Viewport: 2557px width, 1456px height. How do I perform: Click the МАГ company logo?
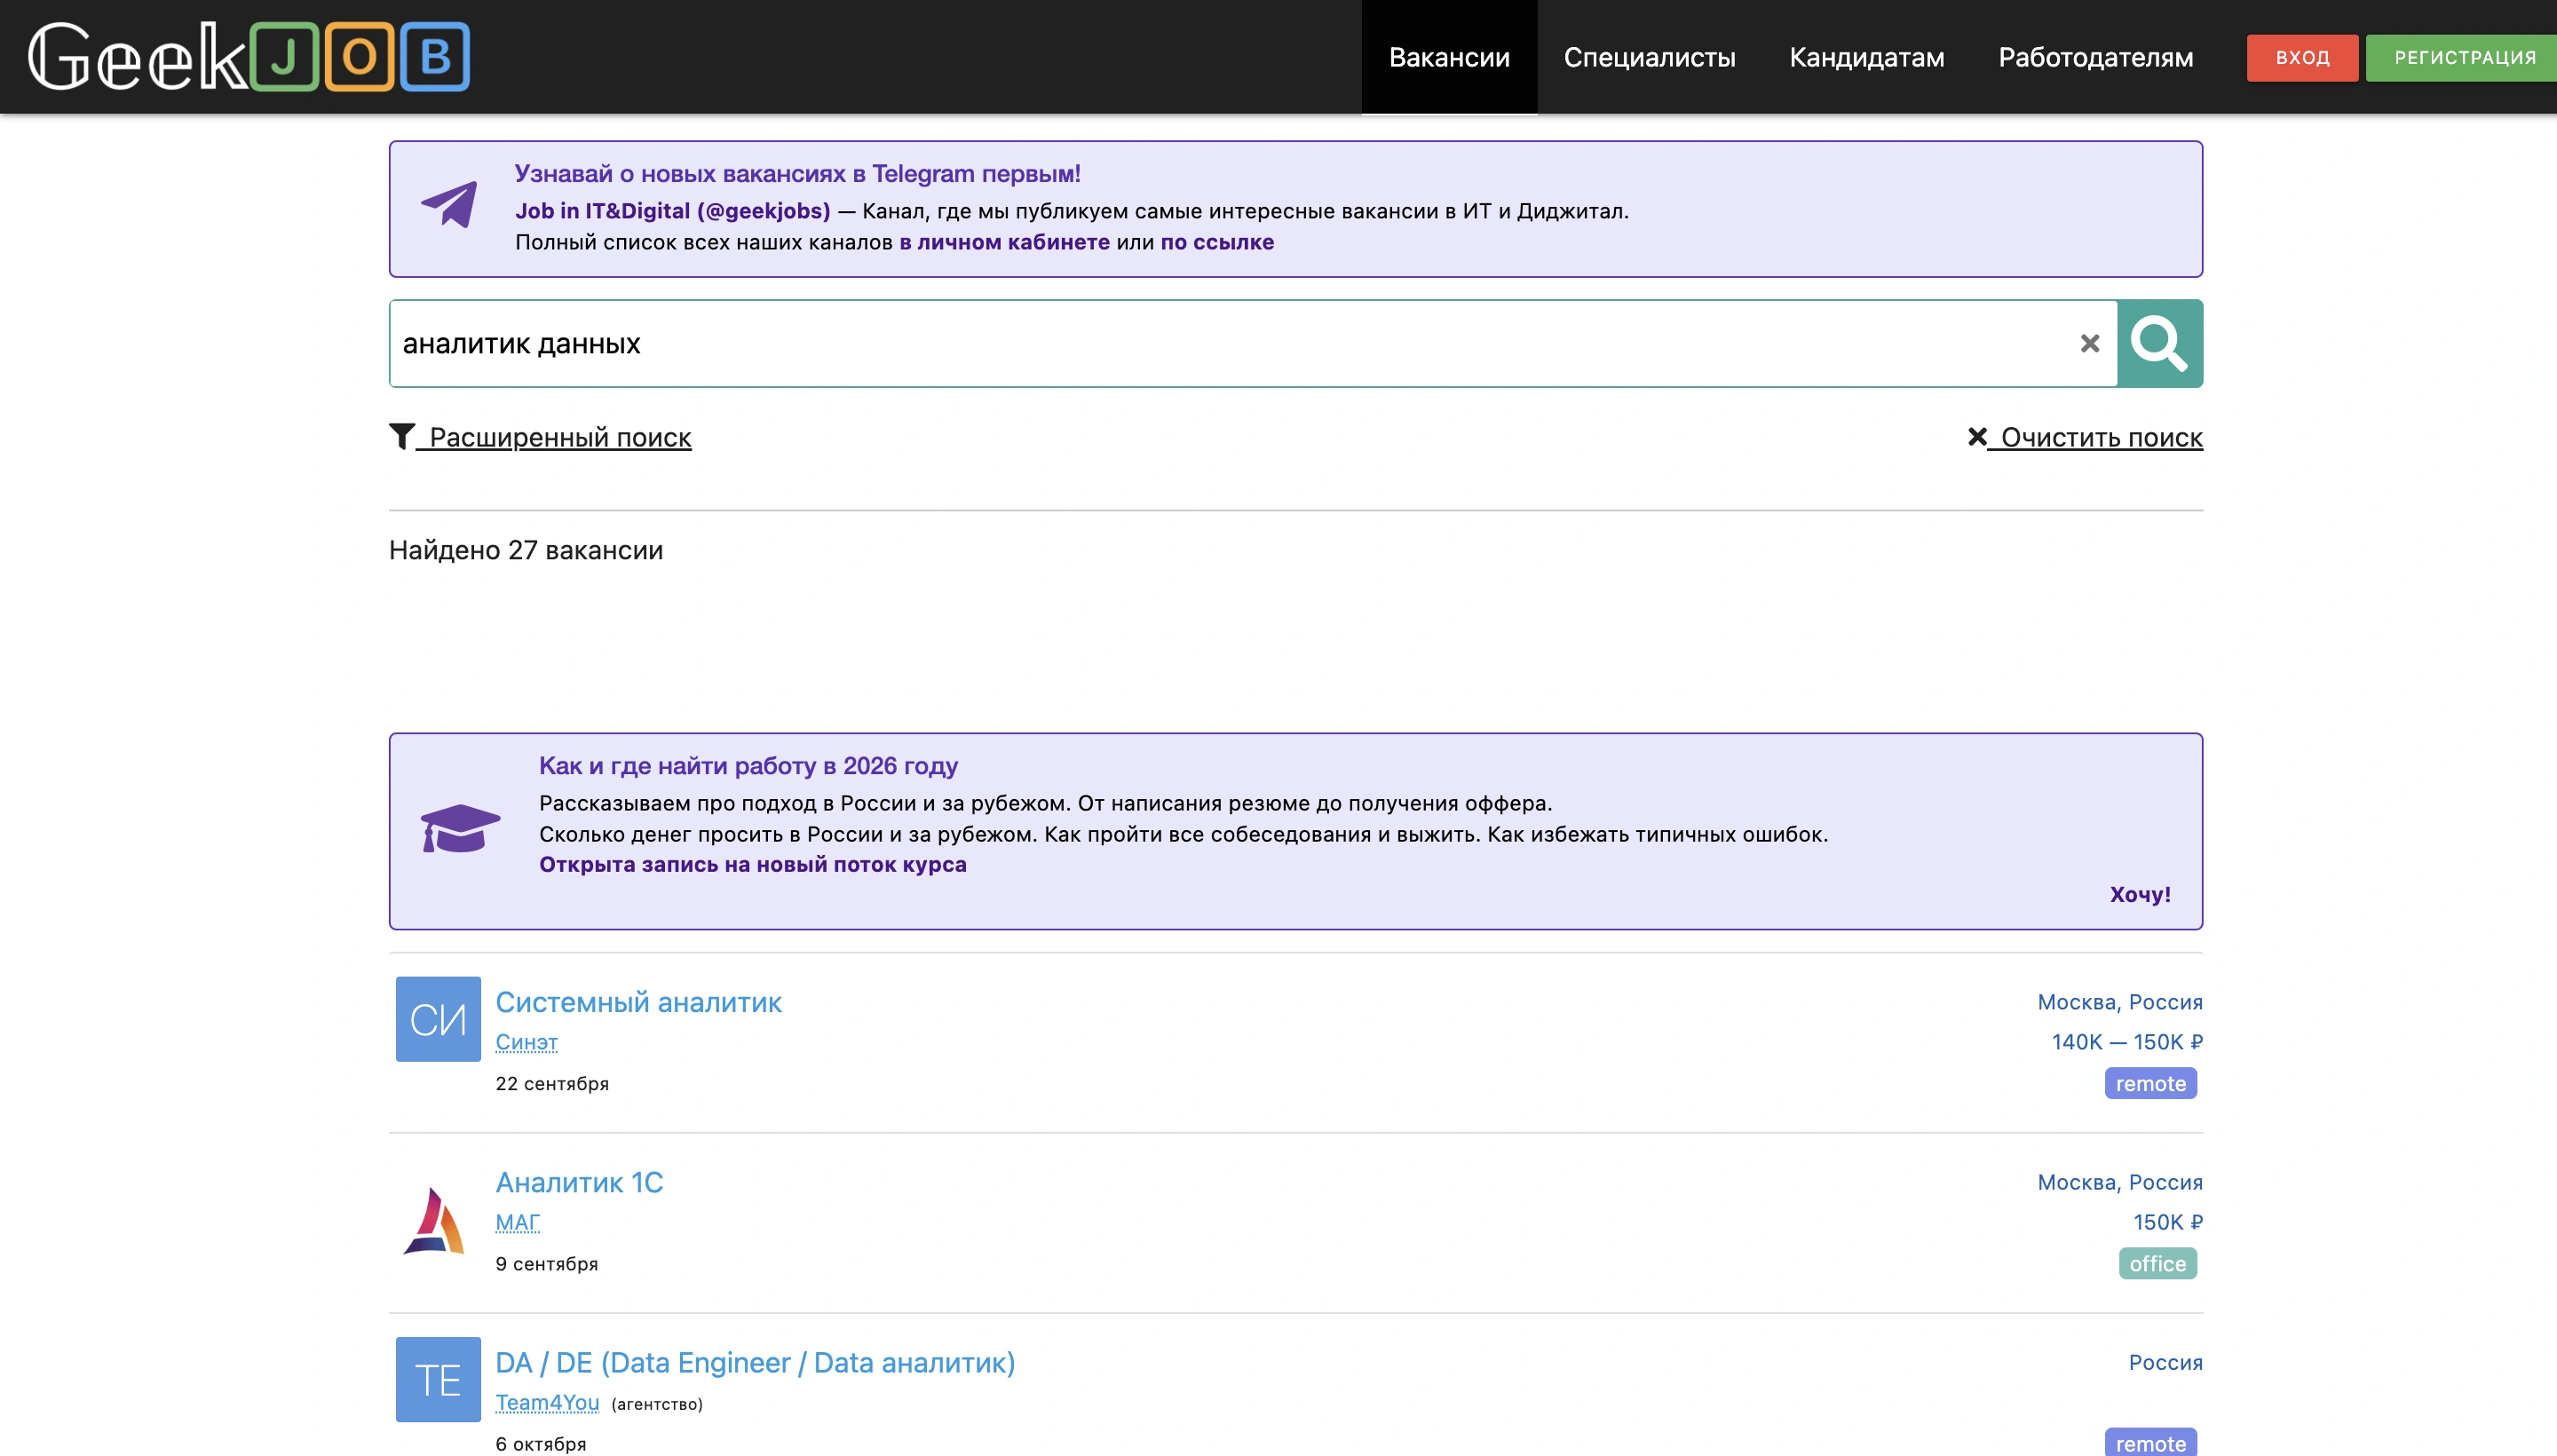[x=434, y=1220]
